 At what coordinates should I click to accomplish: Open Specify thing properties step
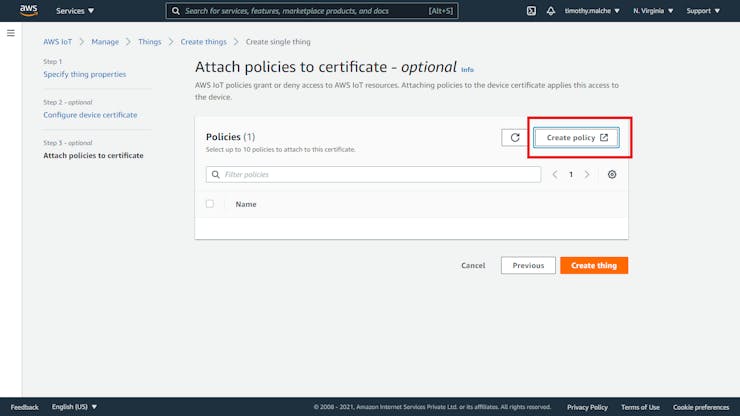tap(84, 74)
